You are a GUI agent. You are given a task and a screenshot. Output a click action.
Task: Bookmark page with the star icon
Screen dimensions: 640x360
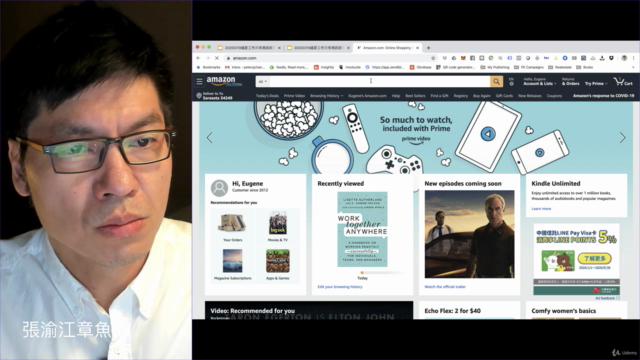click(x=433, y=58)
